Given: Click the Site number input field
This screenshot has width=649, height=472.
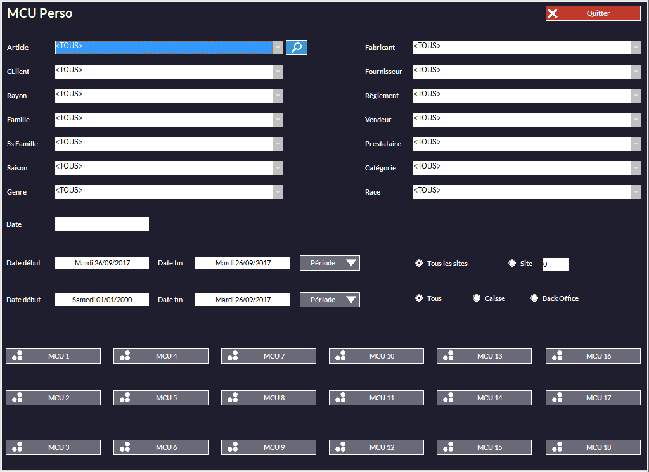Looking at the screenshot, I should (555, 264).
